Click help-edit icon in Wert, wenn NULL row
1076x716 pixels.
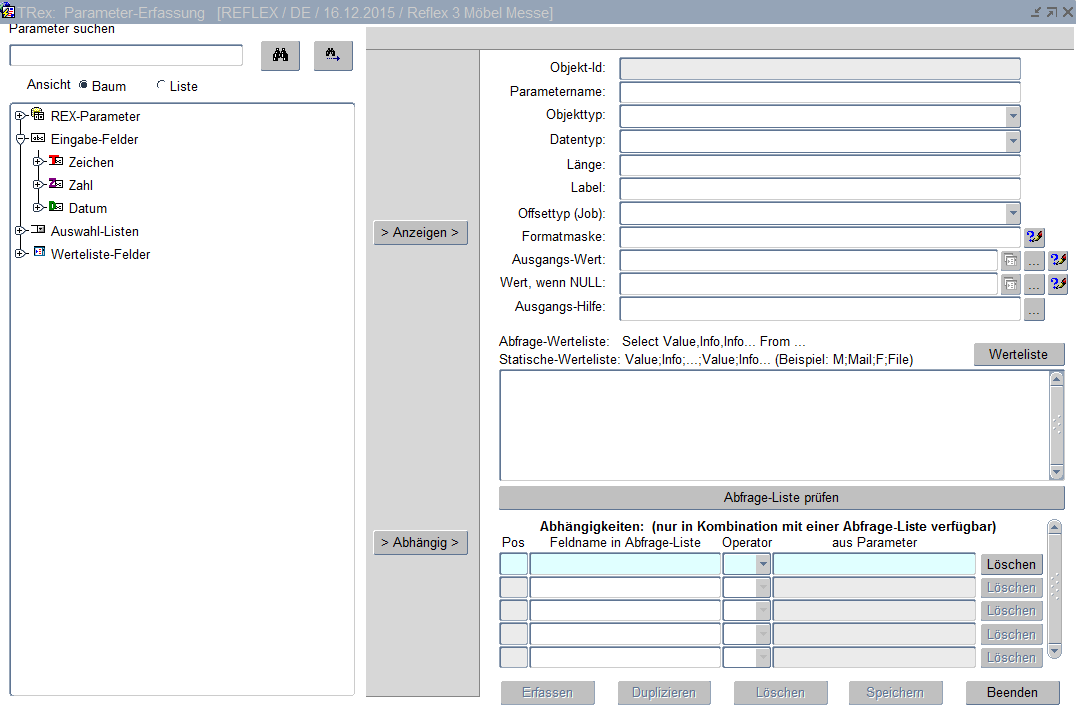coord(1058,285)
